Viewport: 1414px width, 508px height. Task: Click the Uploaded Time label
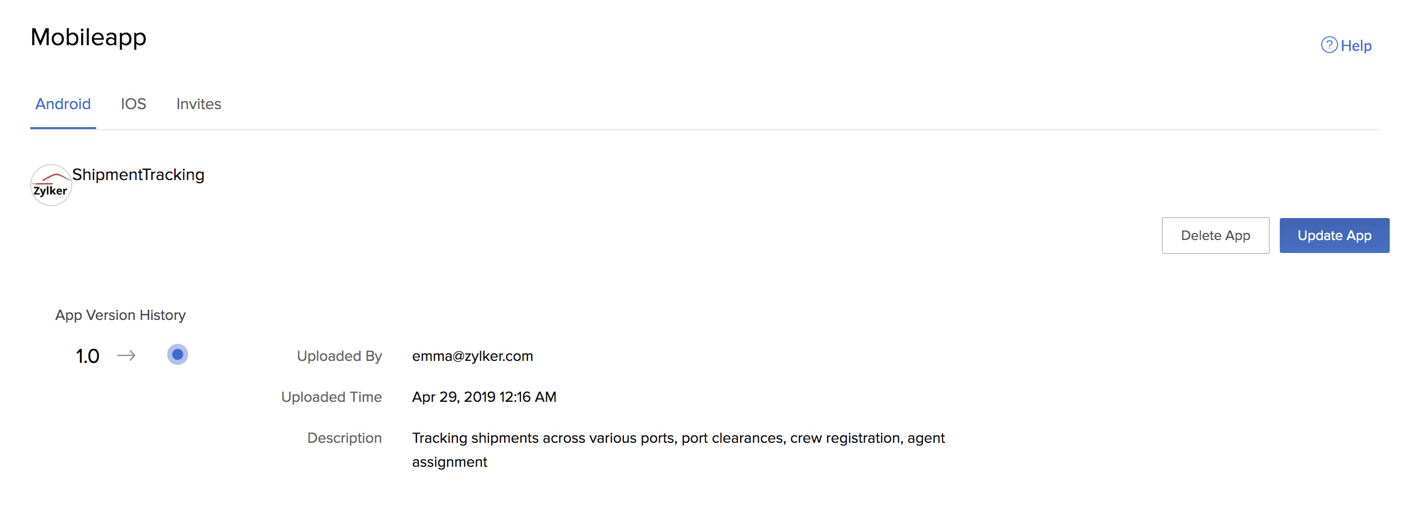click(331, 397)
